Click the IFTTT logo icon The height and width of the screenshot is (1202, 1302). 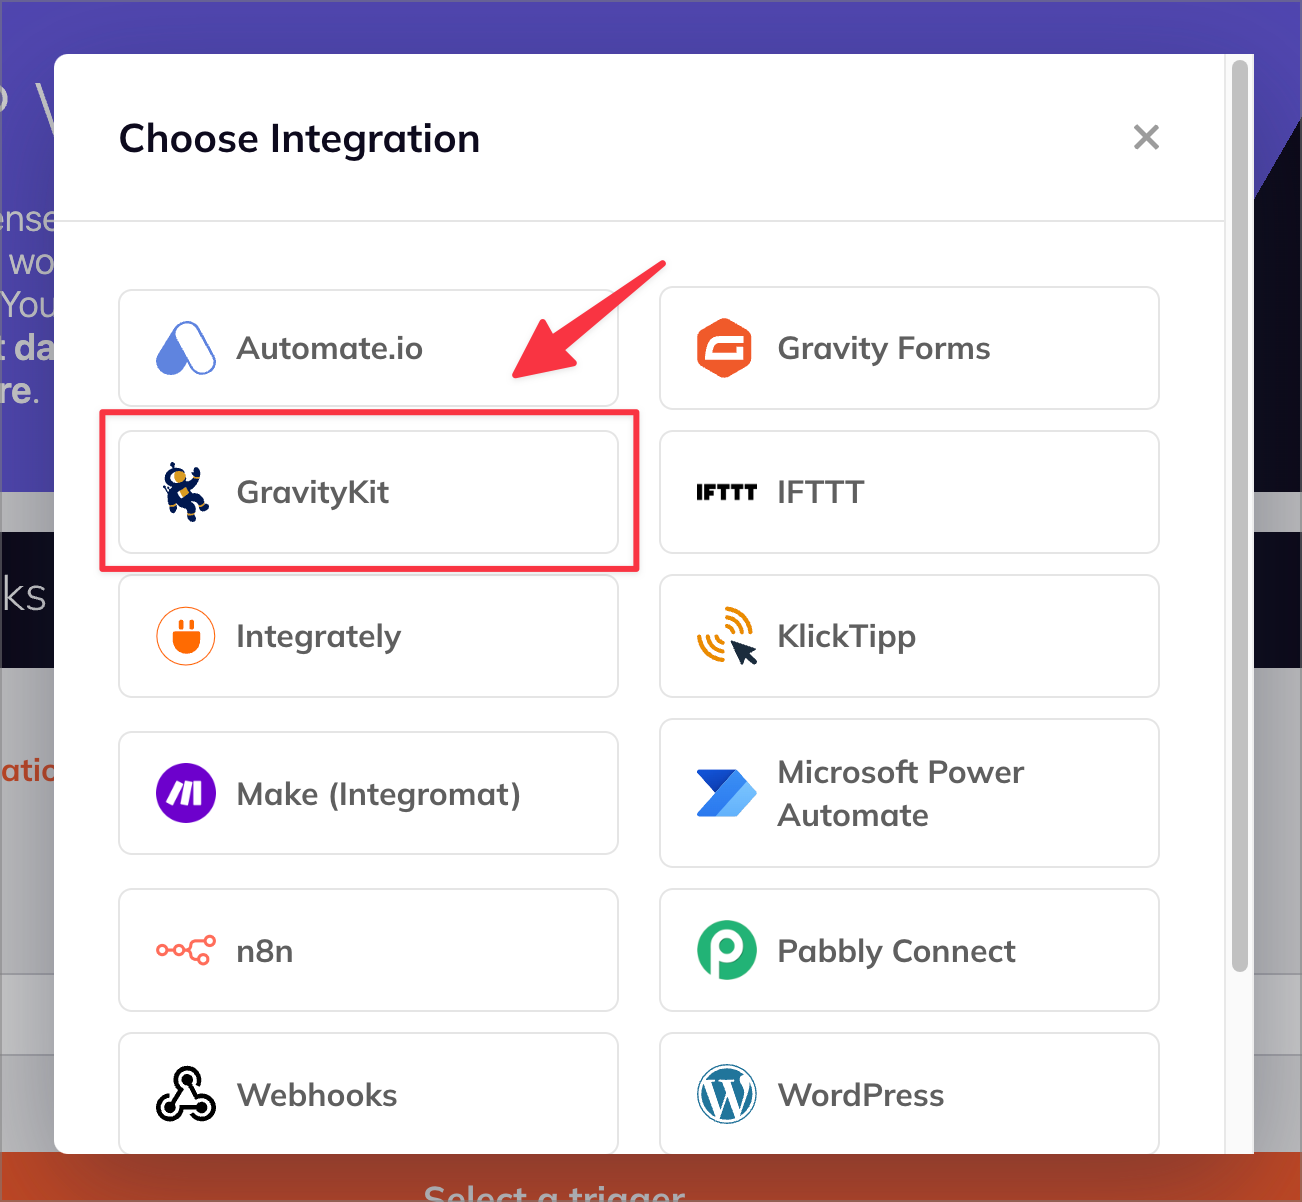tap(727, 492)
